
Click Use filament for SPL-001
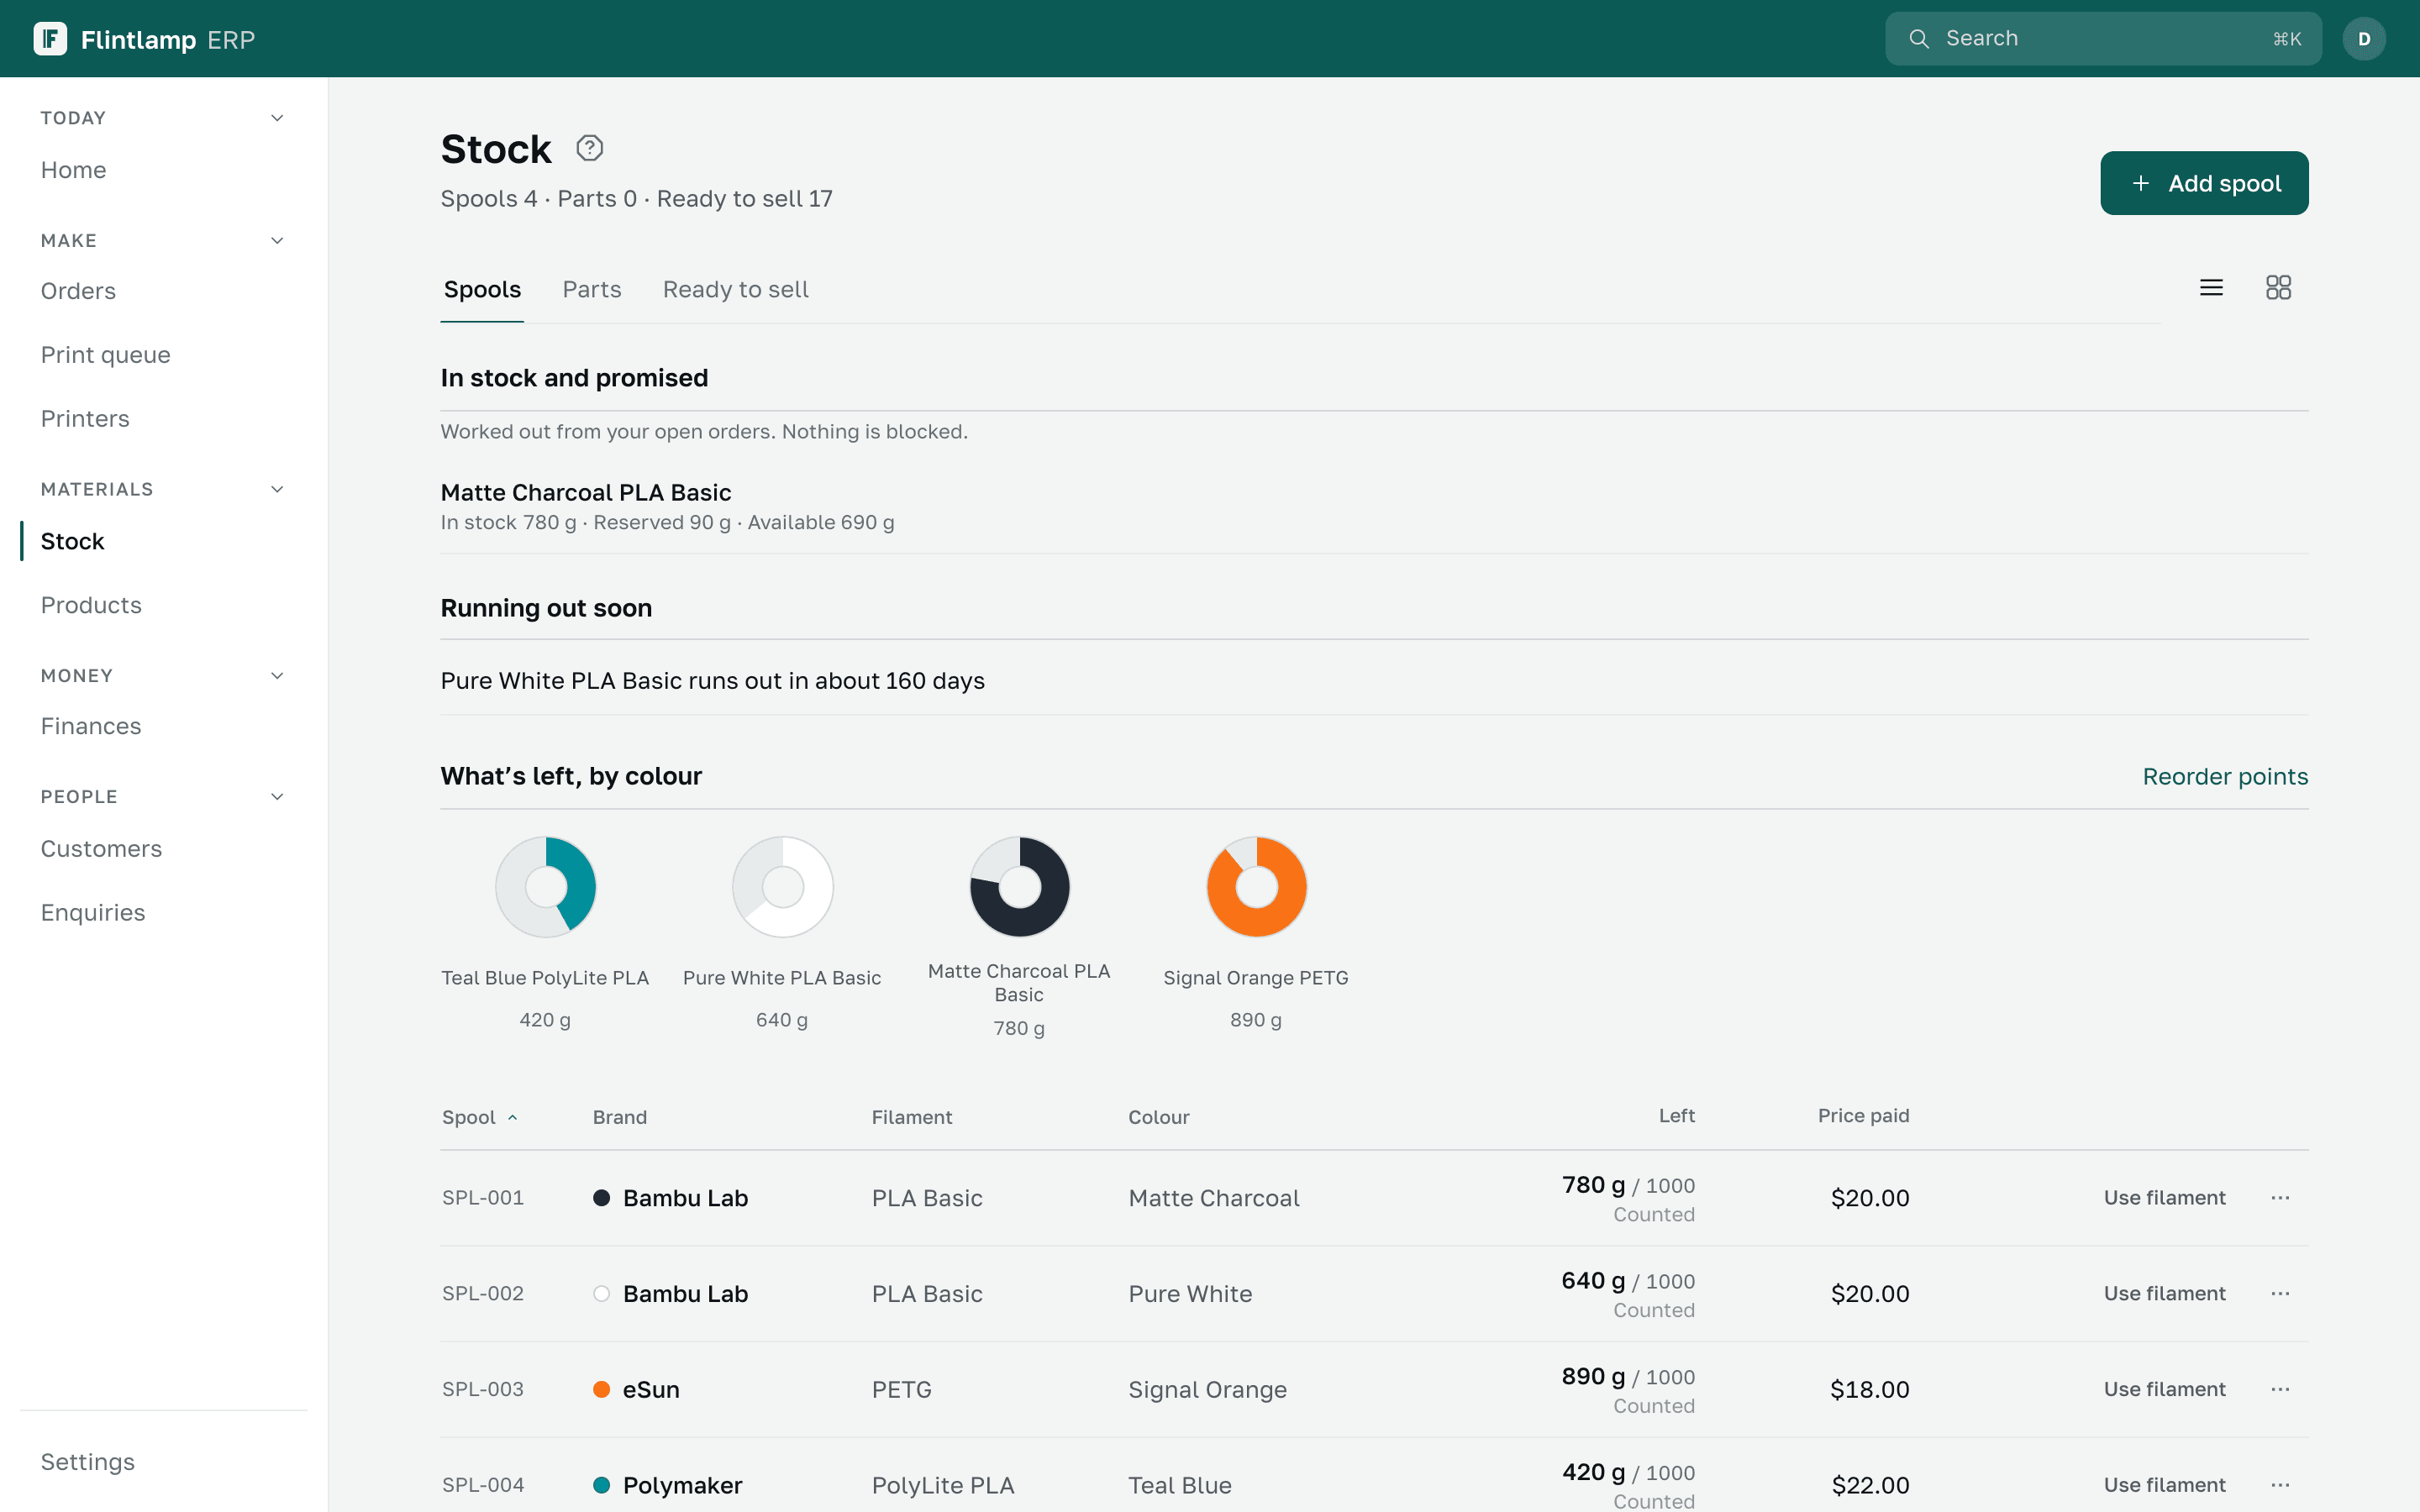point(2164,1198)
